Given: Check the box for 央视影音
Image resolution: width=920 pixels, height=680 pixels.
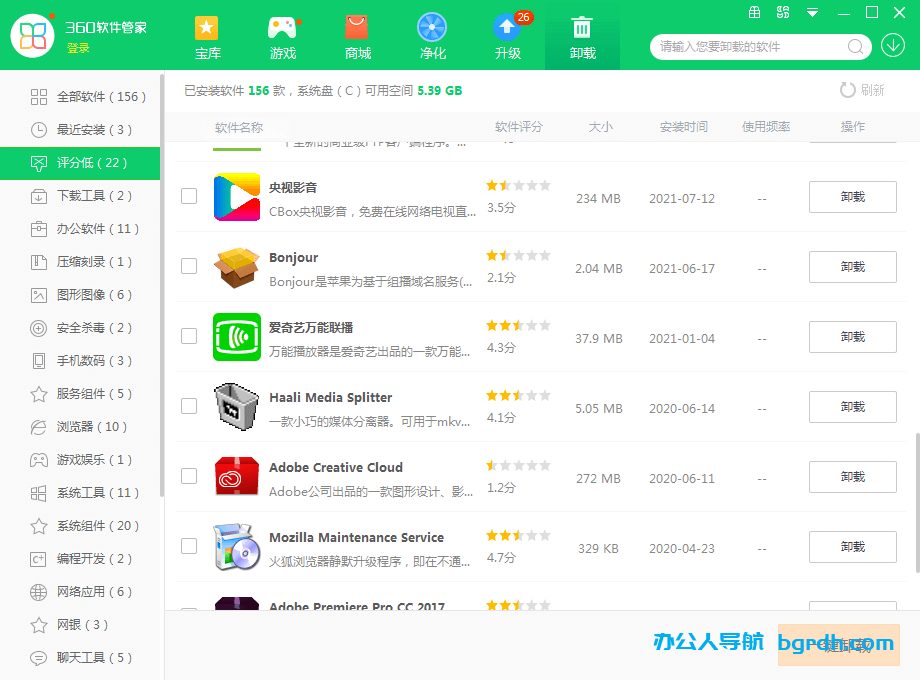Looking at the screenshot, I should click(x=189, y=196).
